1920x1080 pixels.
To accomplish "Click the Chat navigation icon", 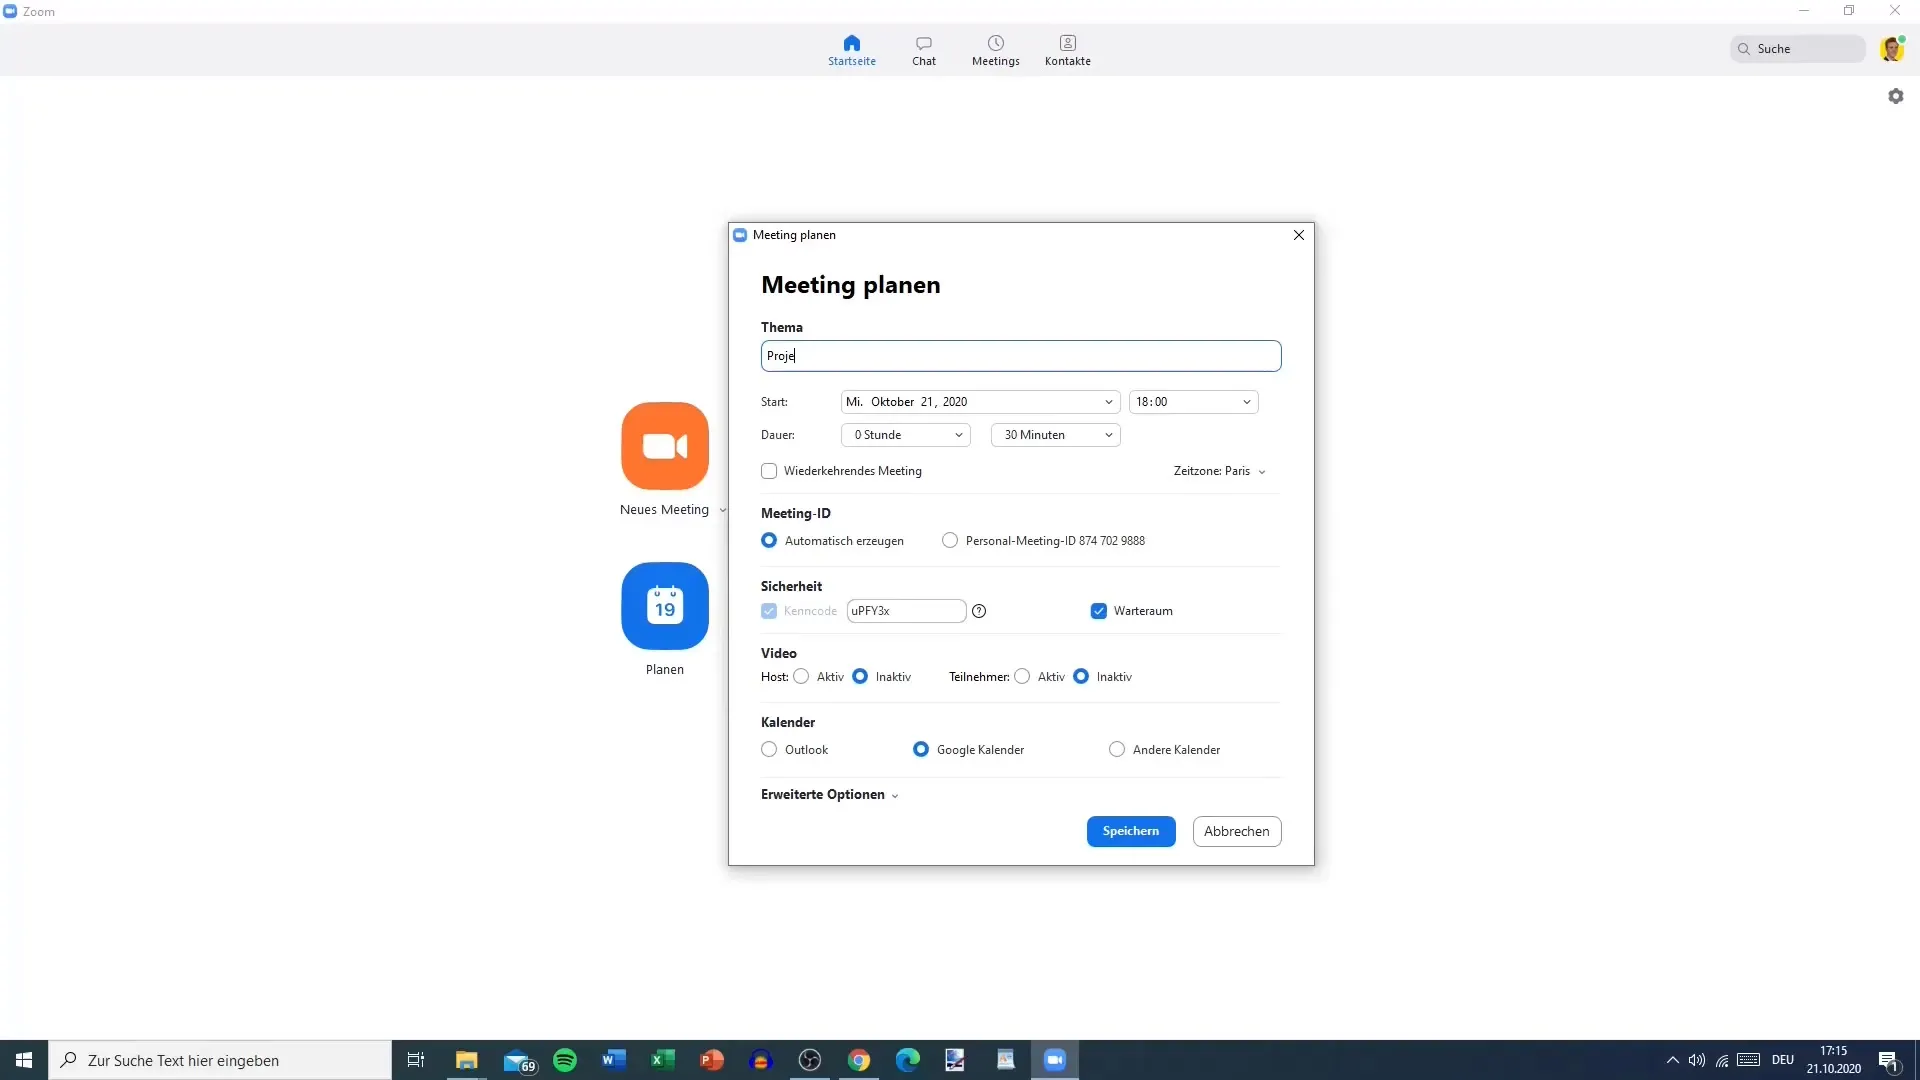I will point(923,50).
